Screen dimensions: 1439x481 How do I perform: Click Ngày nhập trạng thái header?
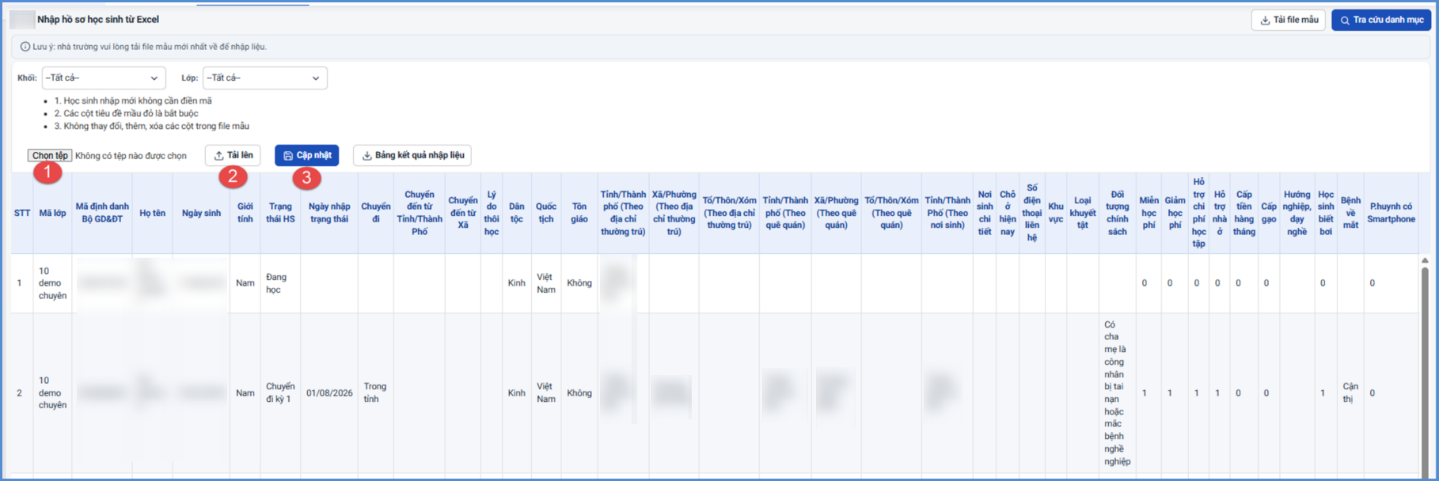pos(329,213)
